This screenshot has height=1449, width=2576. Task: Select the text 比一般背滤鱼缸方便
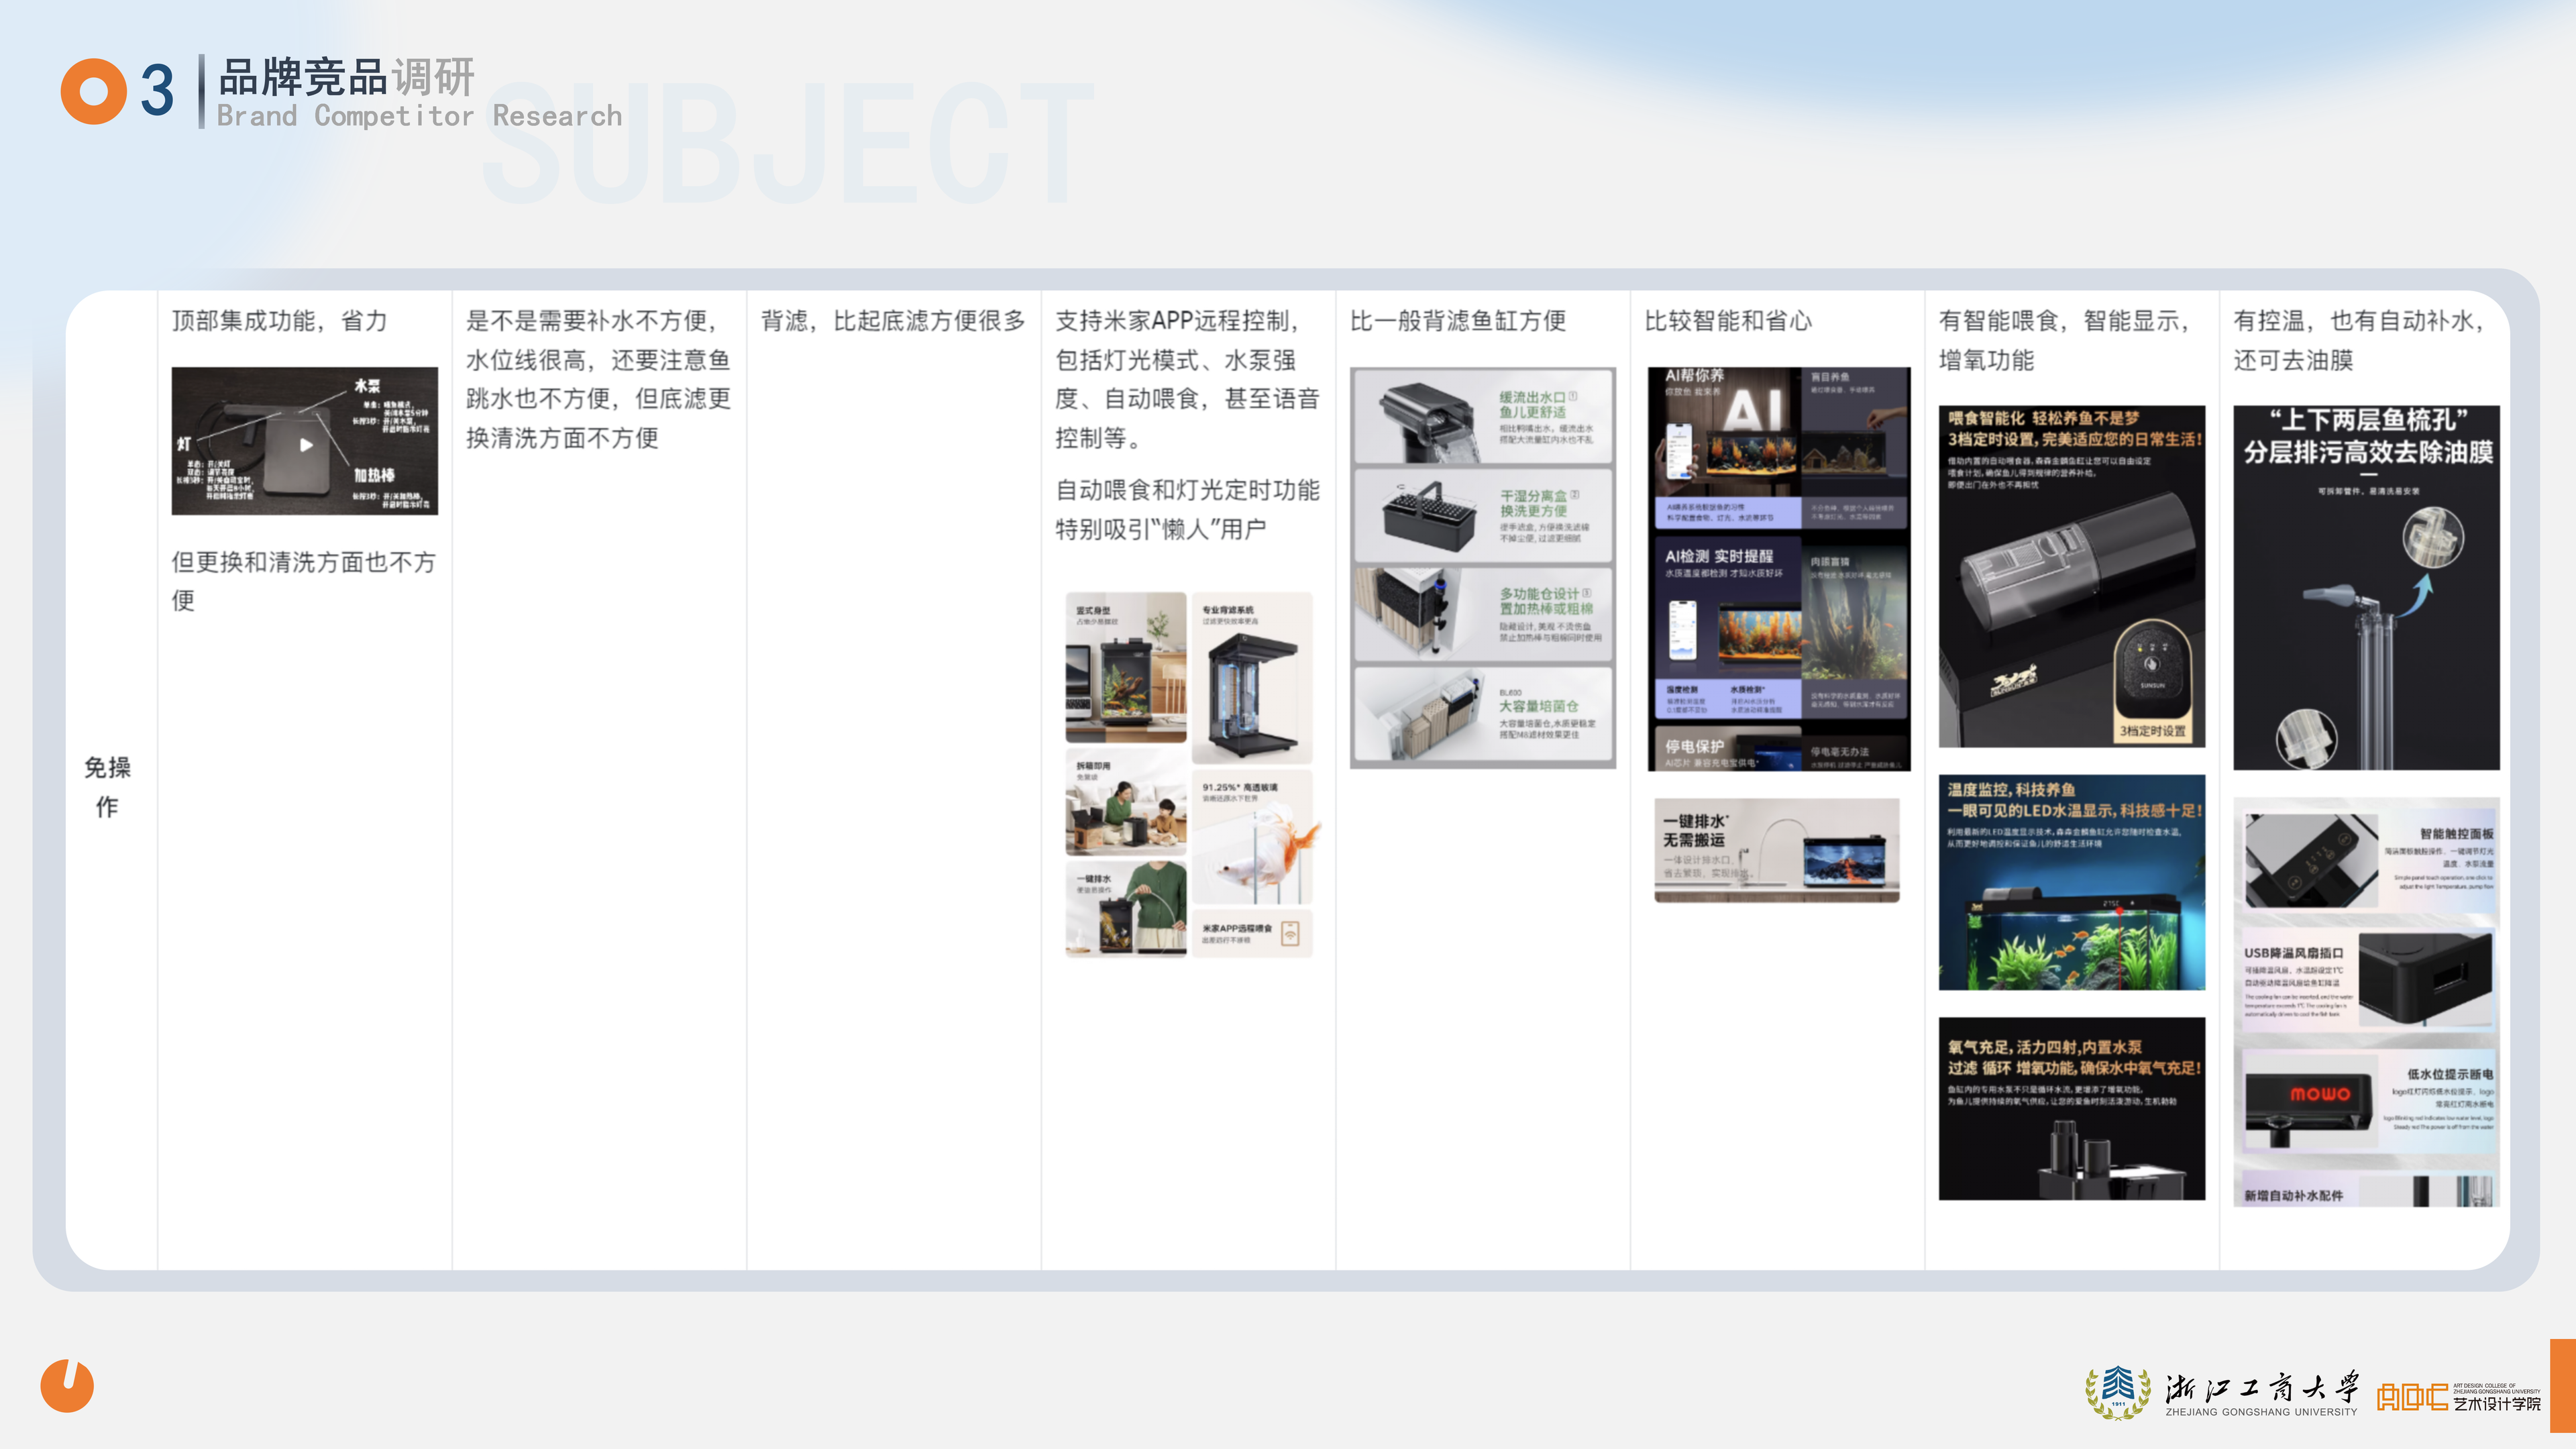pyautogui.click(x=1458, y=321)
